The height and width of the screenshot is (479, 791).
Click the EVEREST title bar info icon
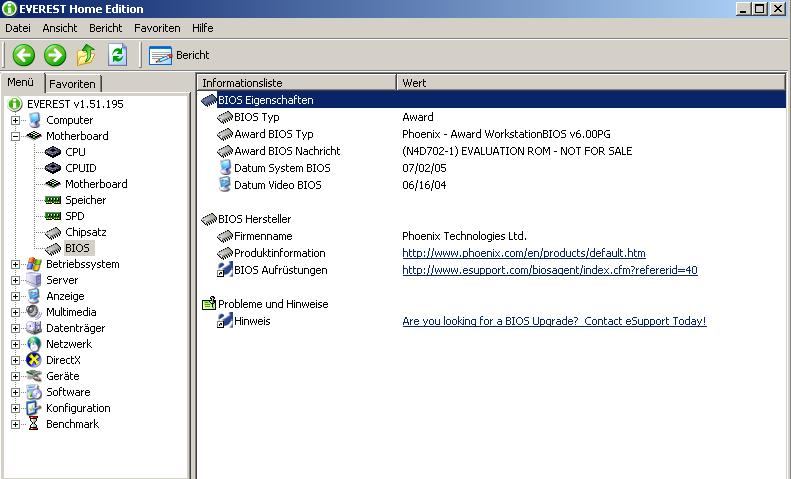coord(9,9)
